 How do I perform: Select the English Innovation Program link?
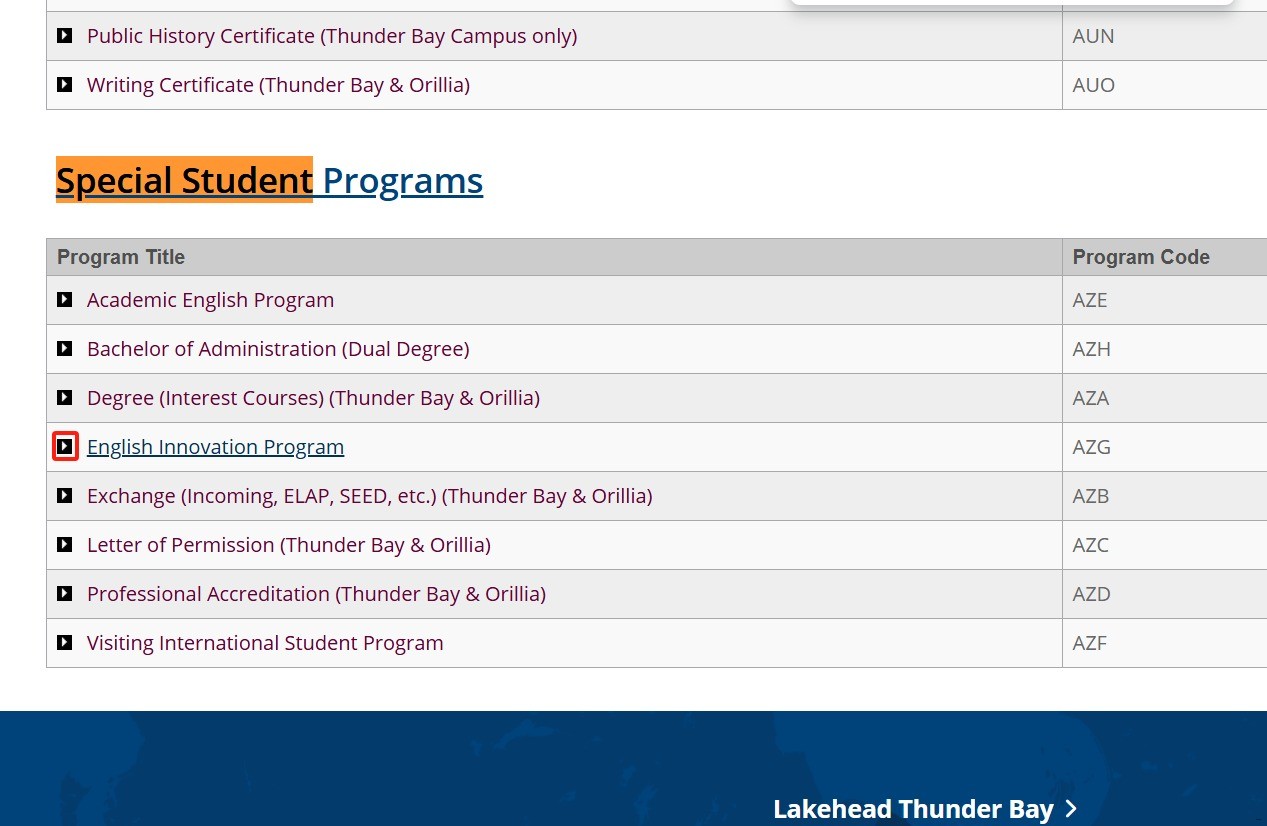[215, 447]
